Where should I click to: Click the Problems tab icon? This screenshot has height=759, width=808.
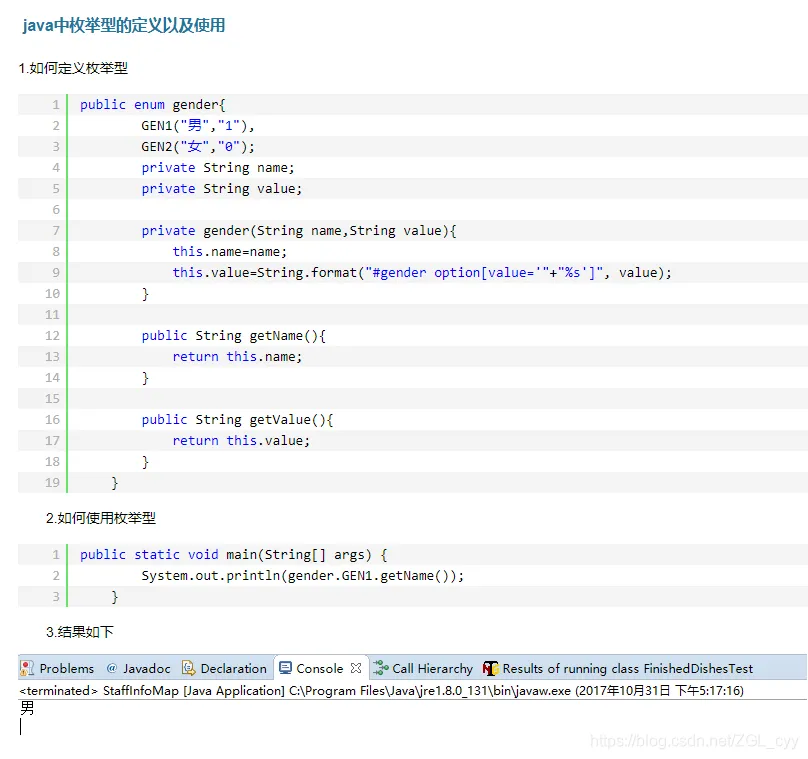(27, 668)
